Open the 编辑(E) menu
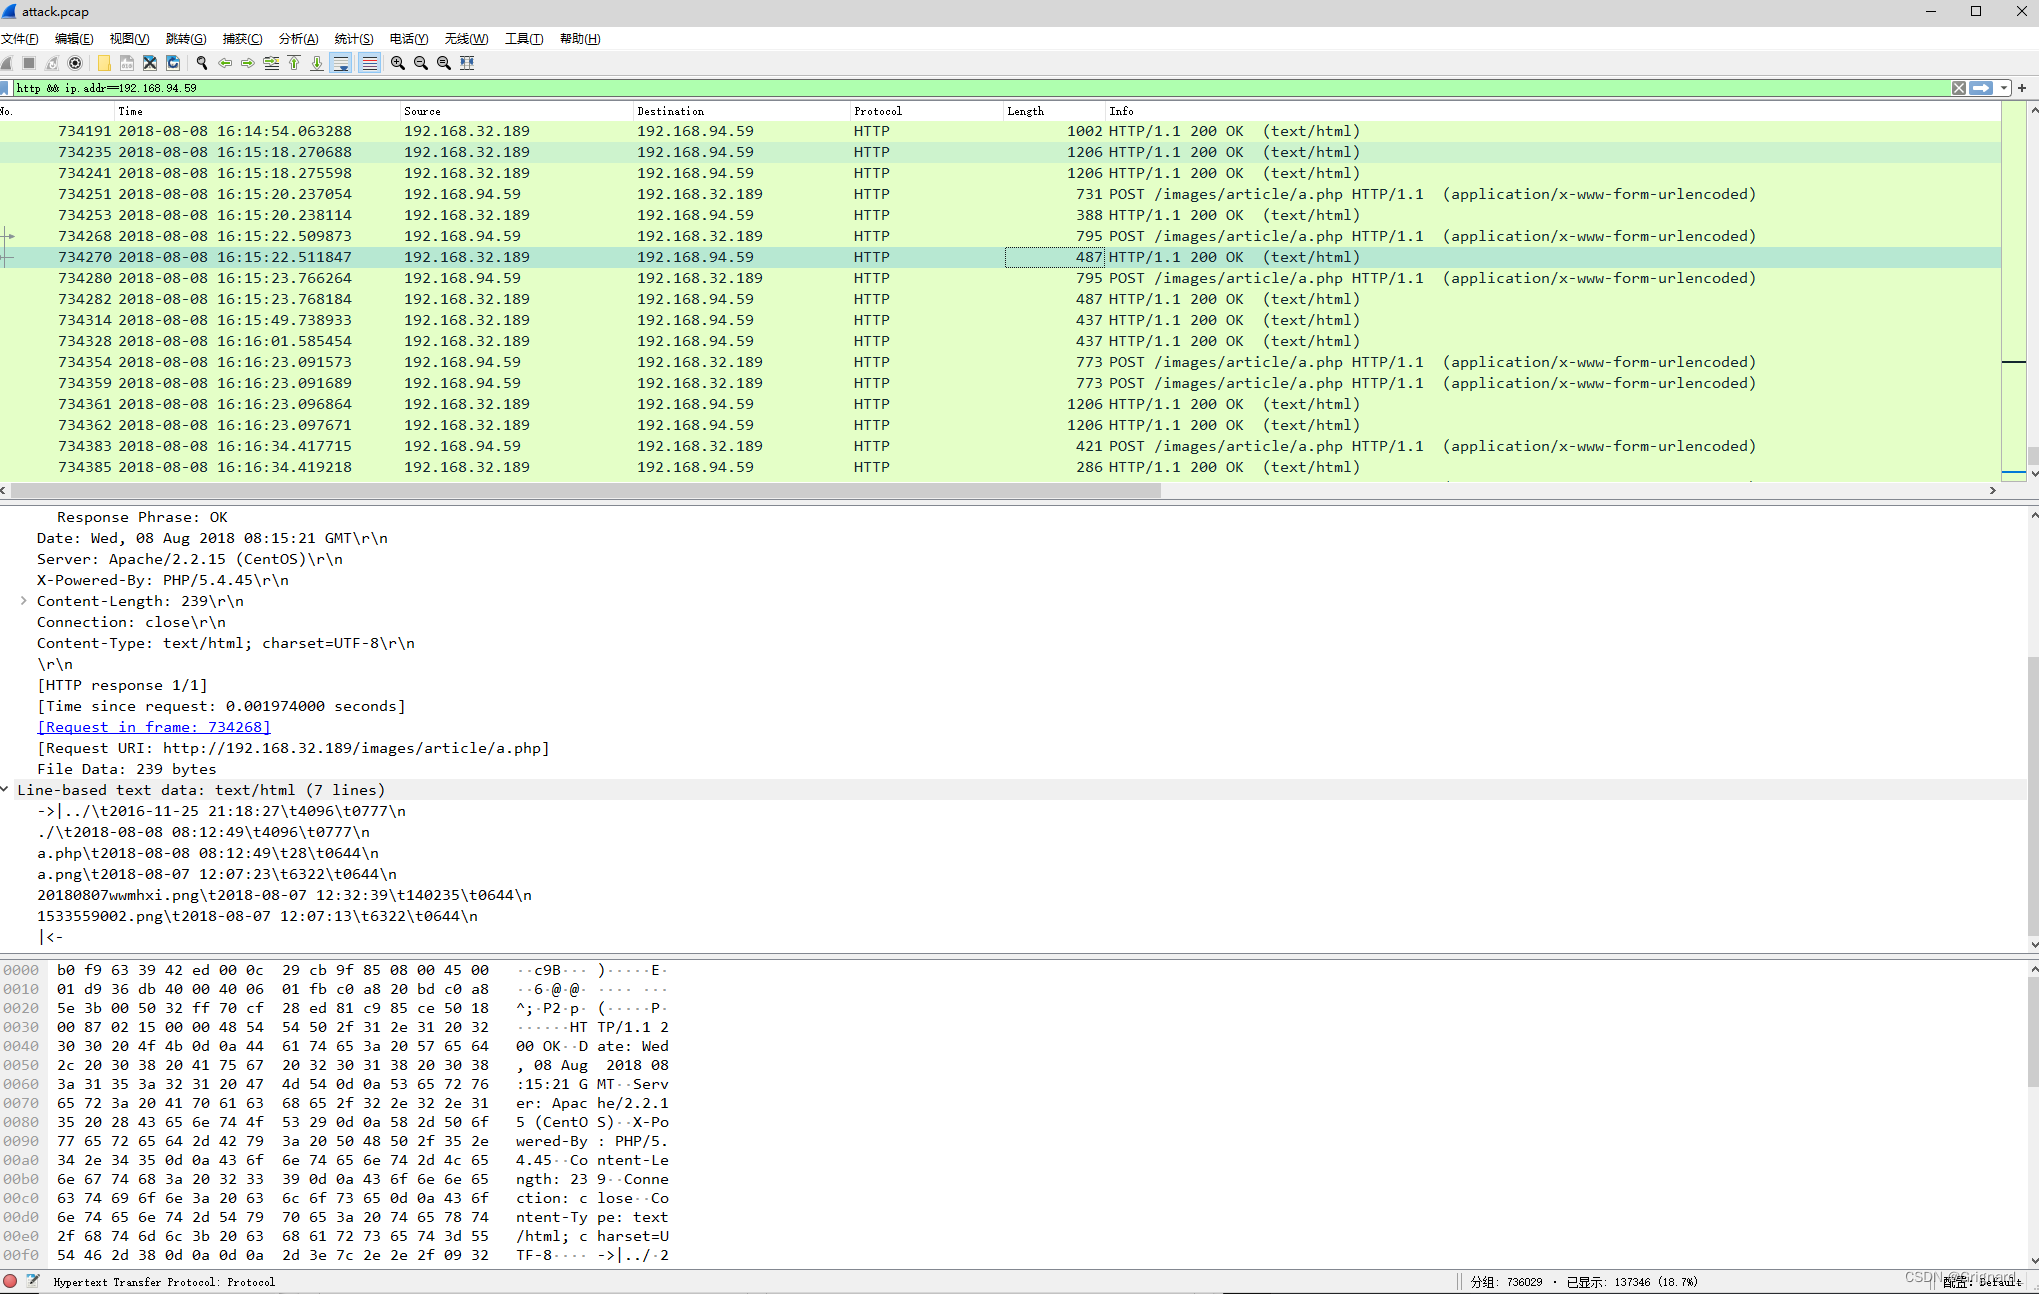 pyautogui.click(x=74, y=39)
